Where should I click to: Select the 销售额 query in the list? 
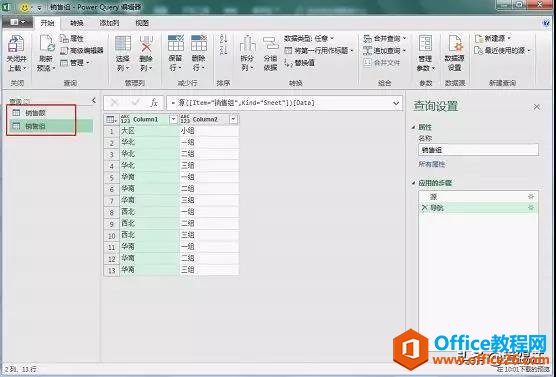tap(51, 113)
